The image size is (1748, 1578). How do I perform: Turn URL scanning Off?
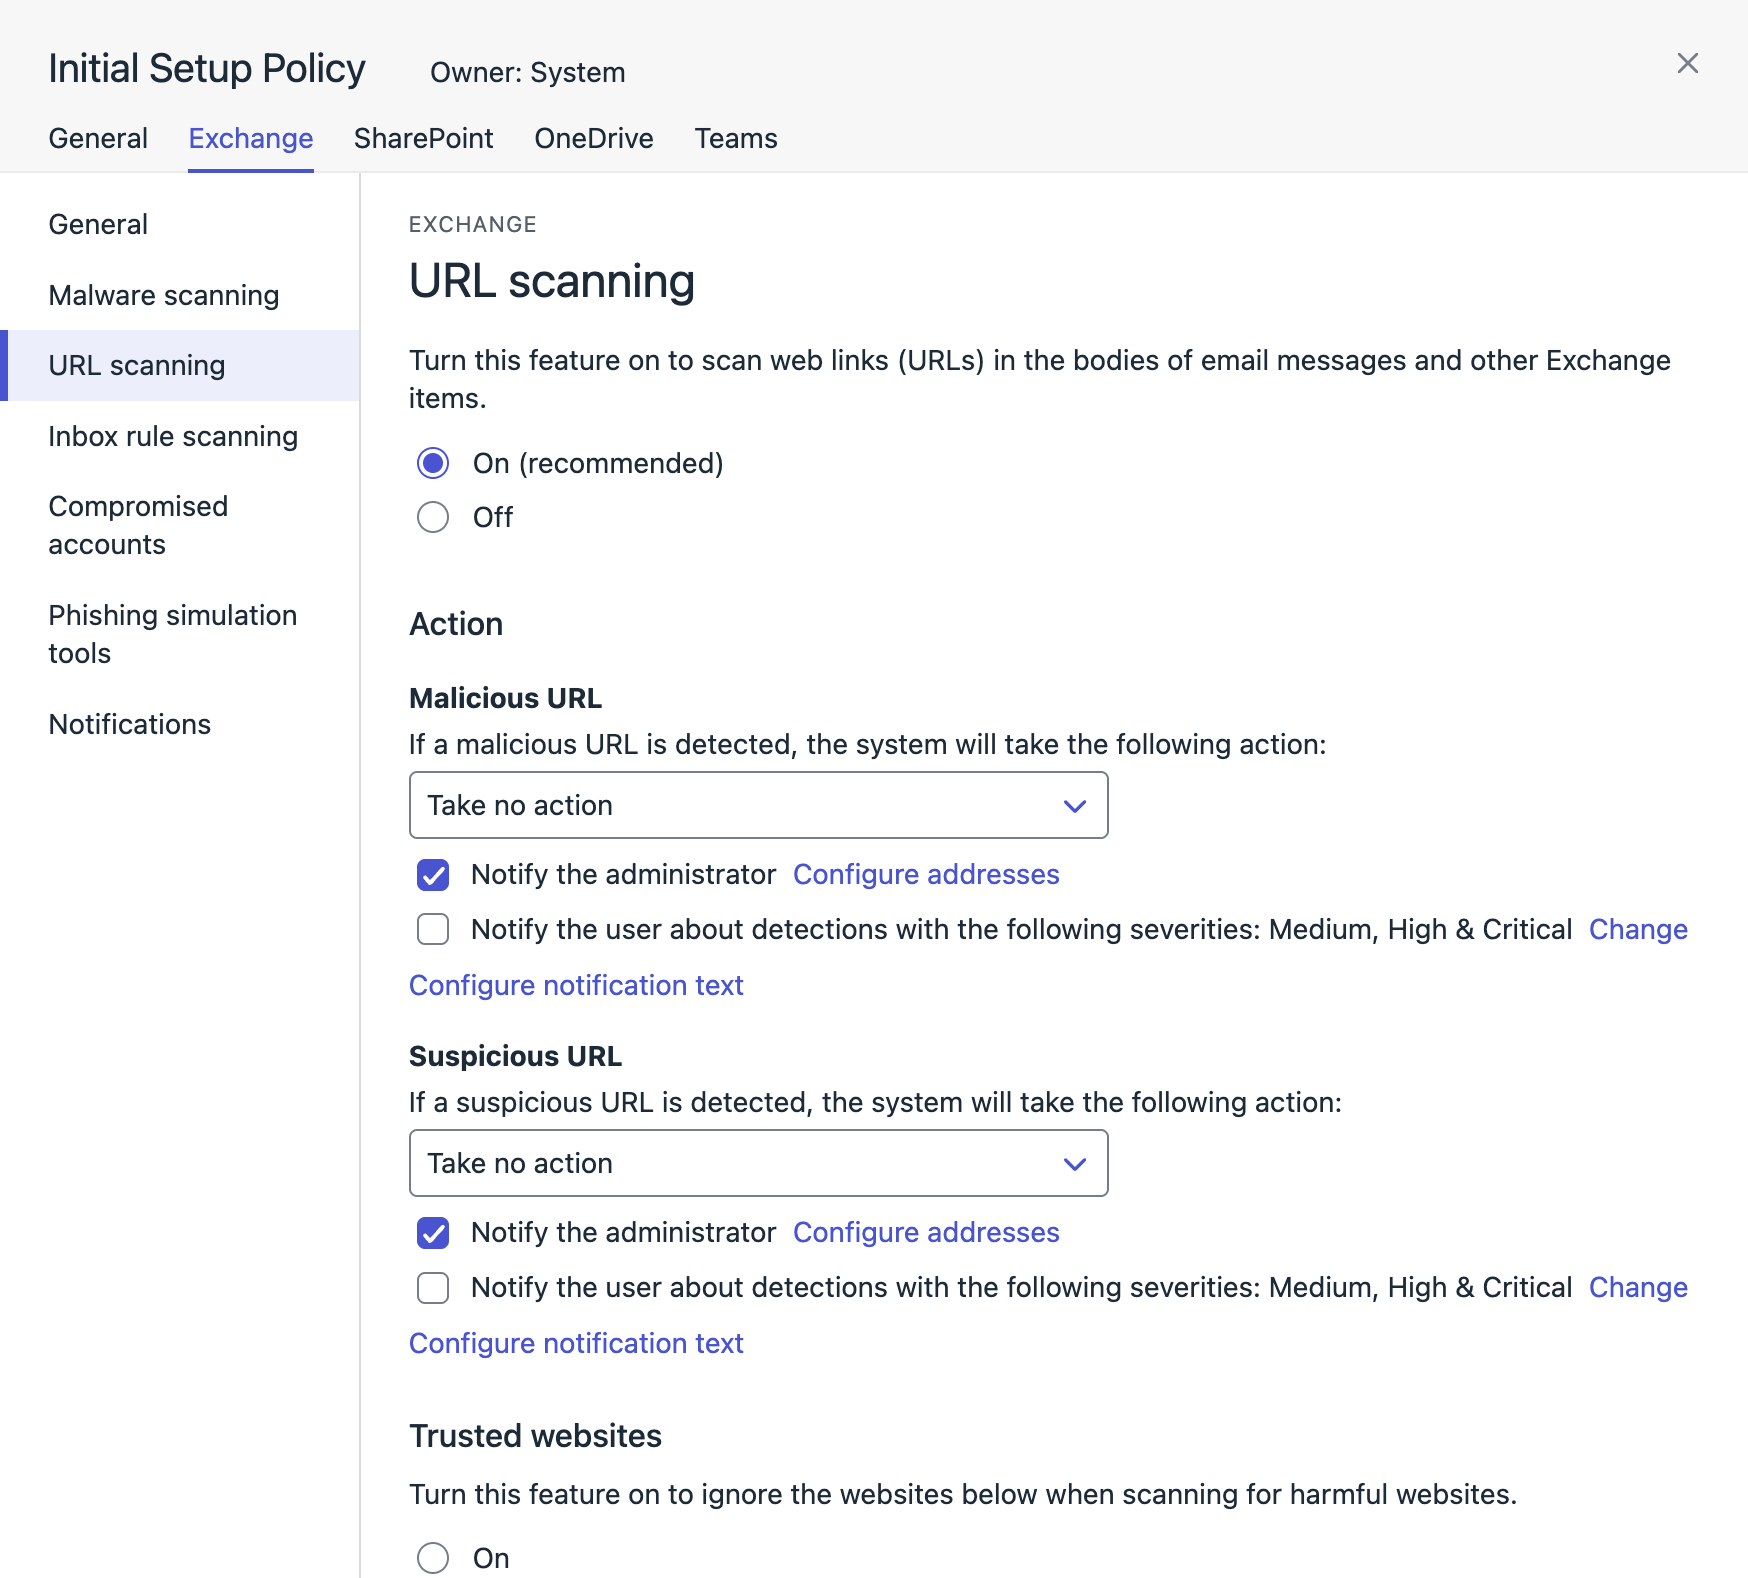433,517
